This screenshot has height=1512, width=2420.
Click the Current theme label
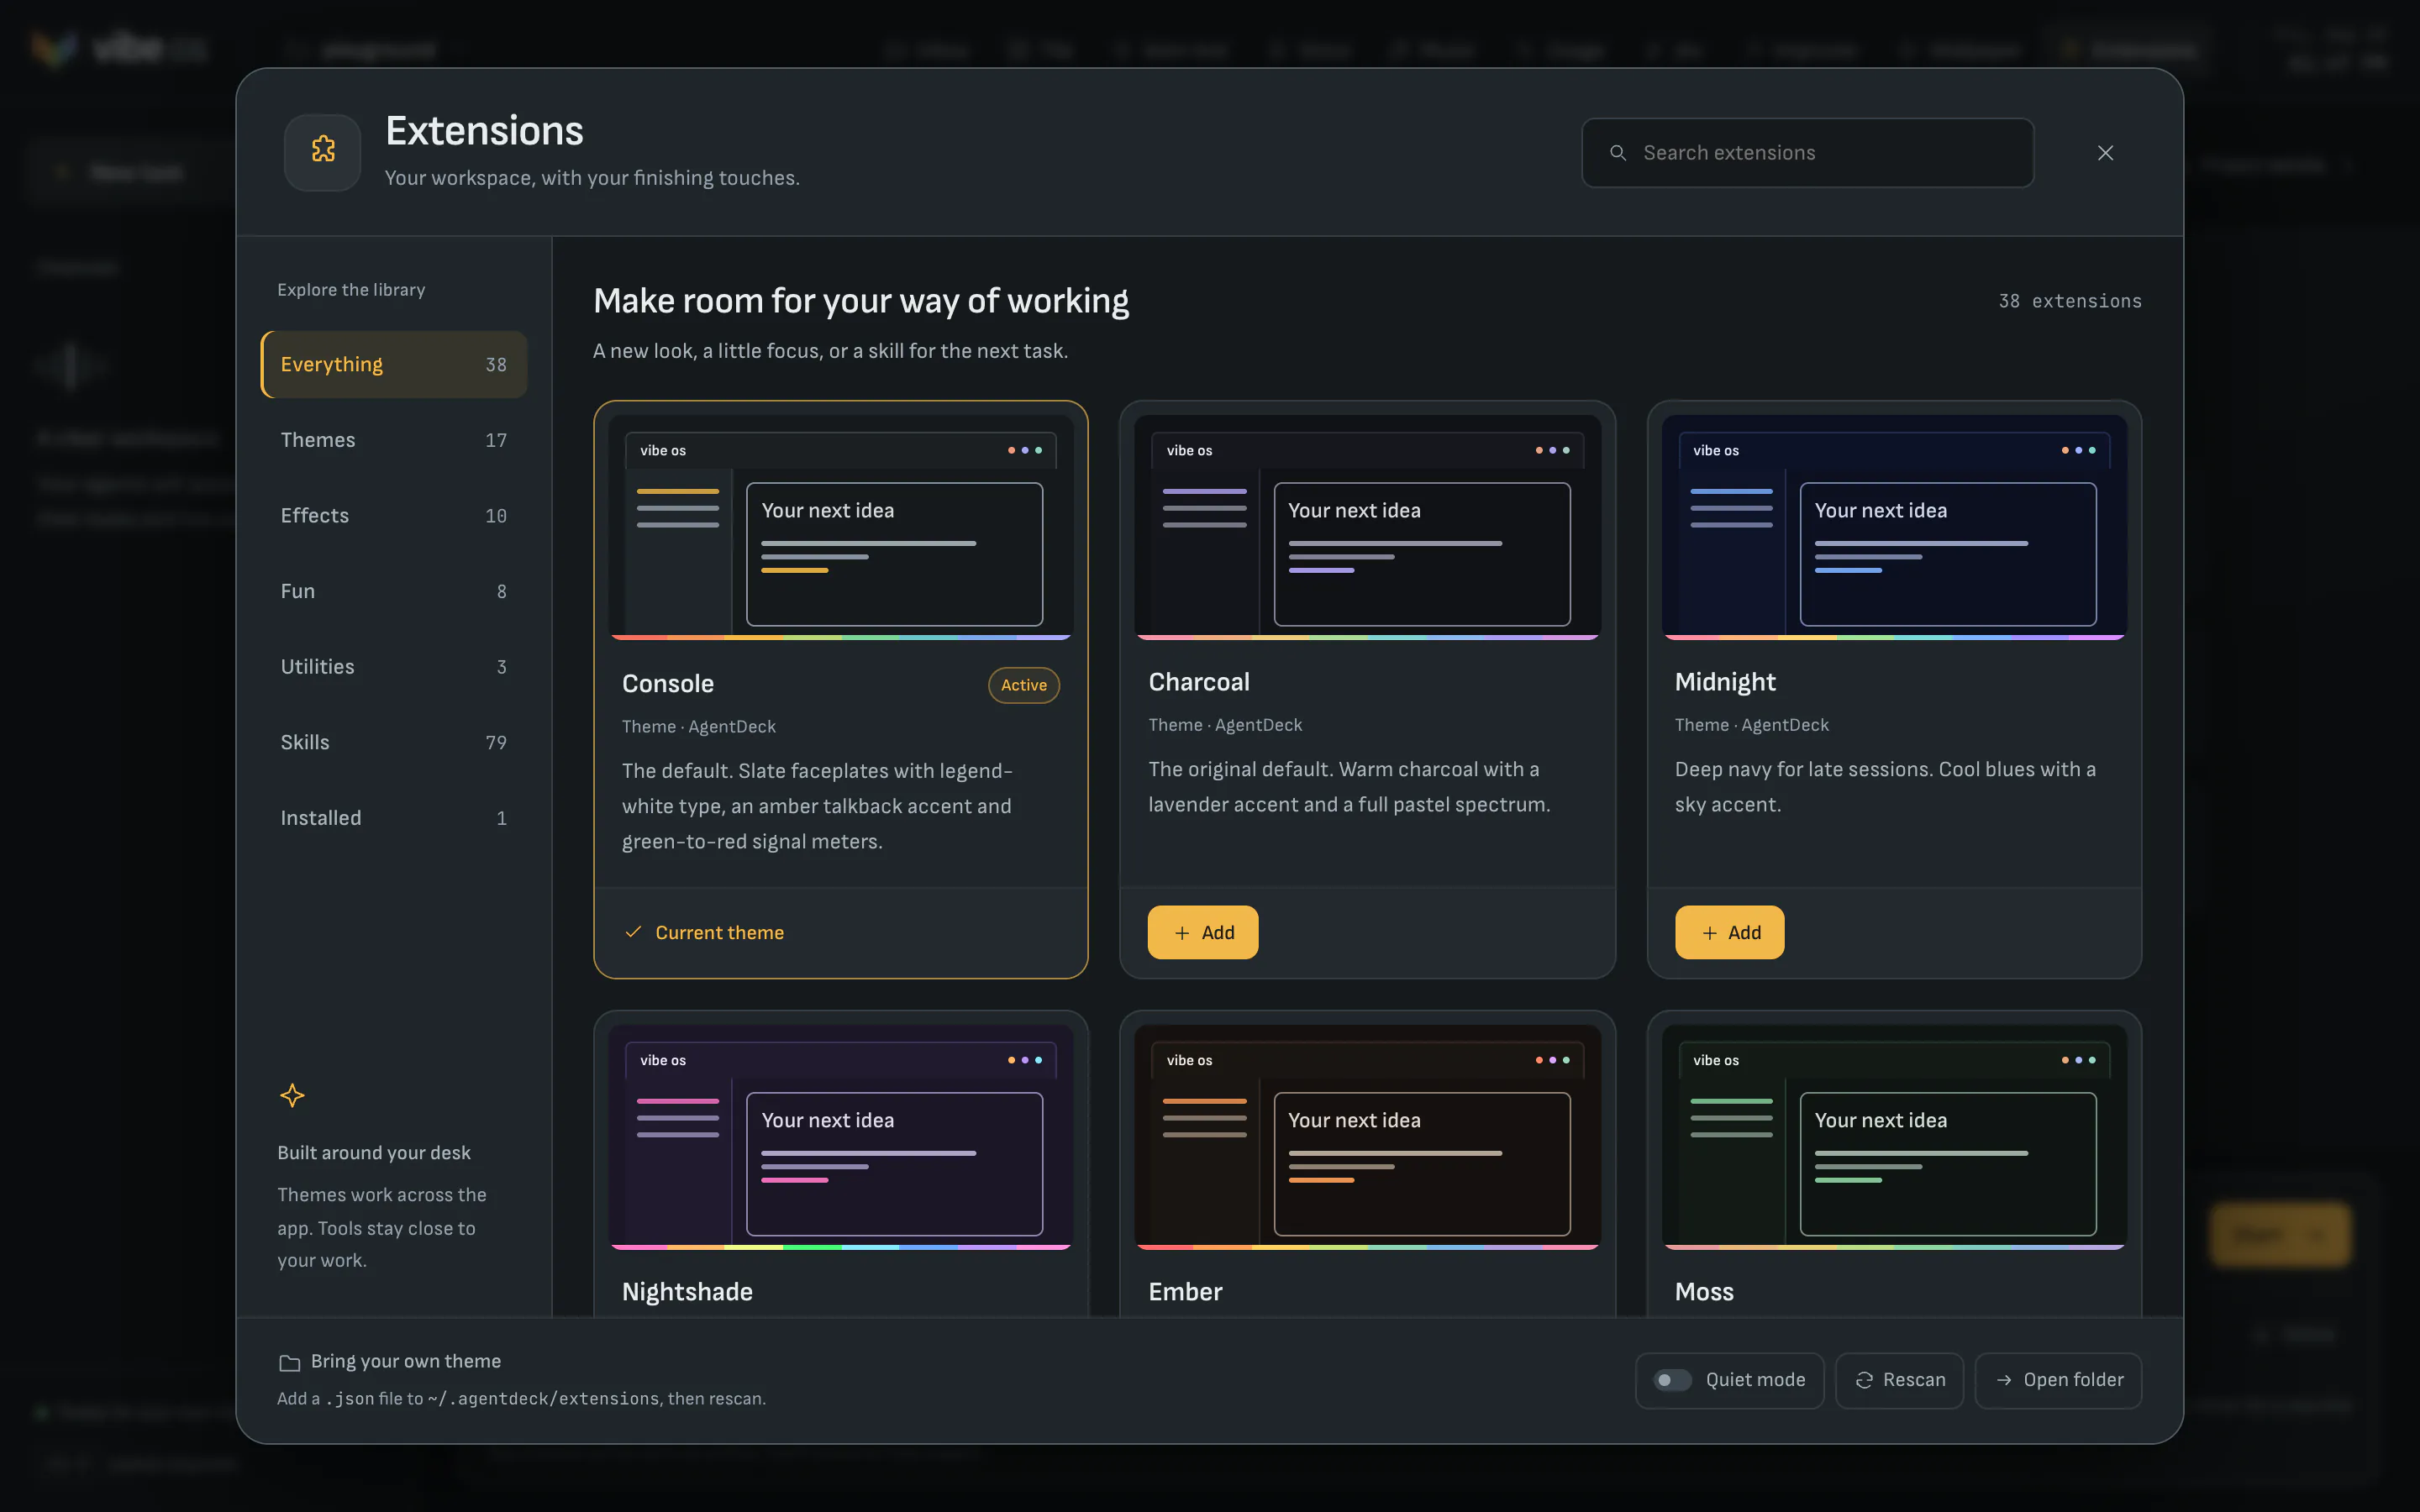click(719, 932)
